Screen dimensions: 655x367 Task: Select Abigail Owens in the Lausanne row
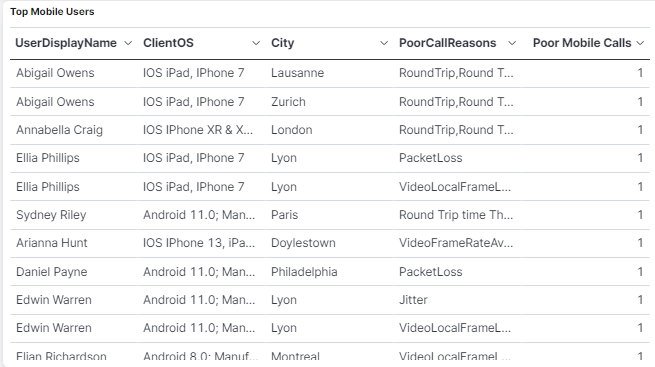click(55, 73)
